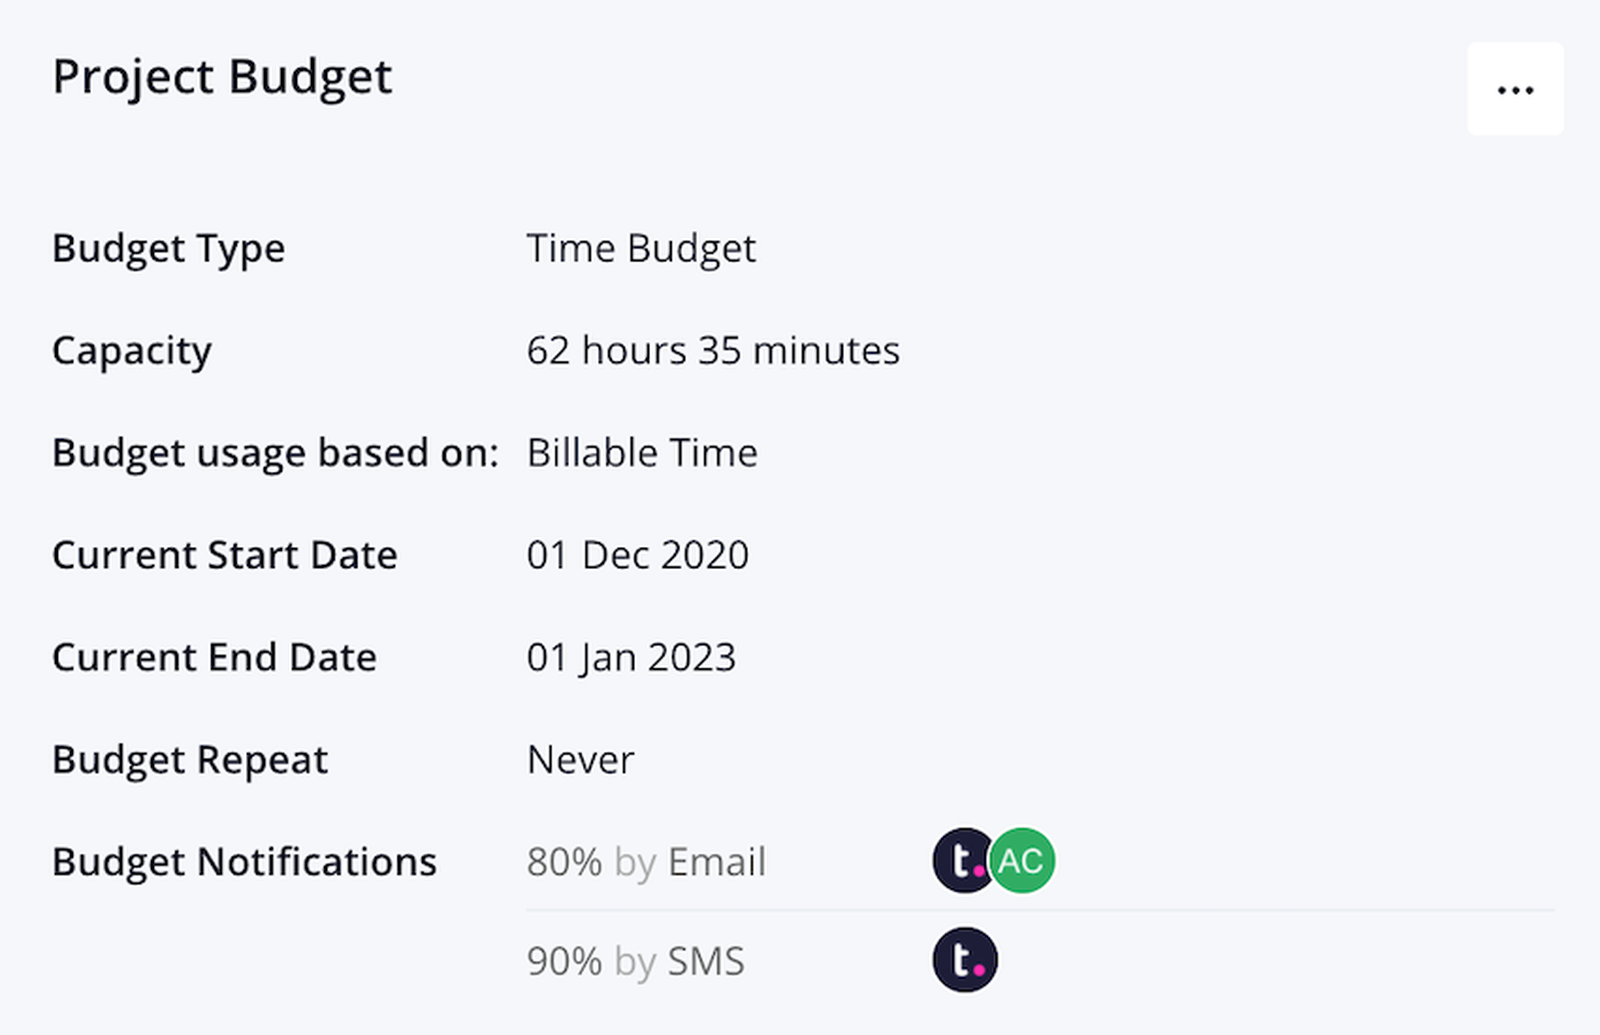Open the Budget Type selector showing Time Budget
1600x1035 pixels.
coord(641,248)
